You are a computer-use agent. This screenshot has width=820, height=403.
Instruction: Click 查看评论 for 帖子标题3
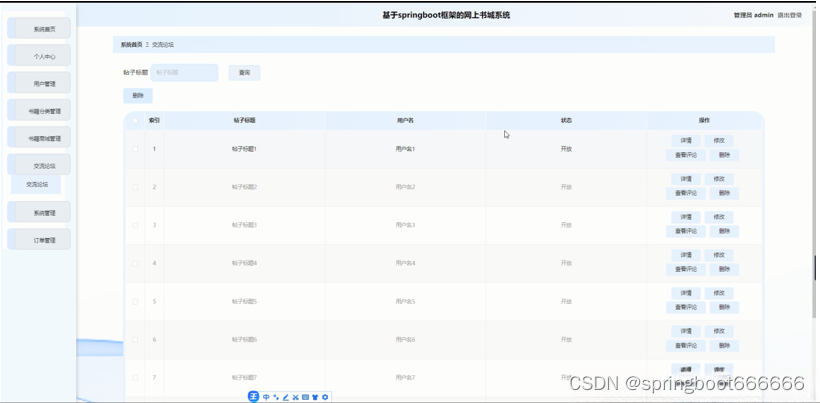pos(686,231)
